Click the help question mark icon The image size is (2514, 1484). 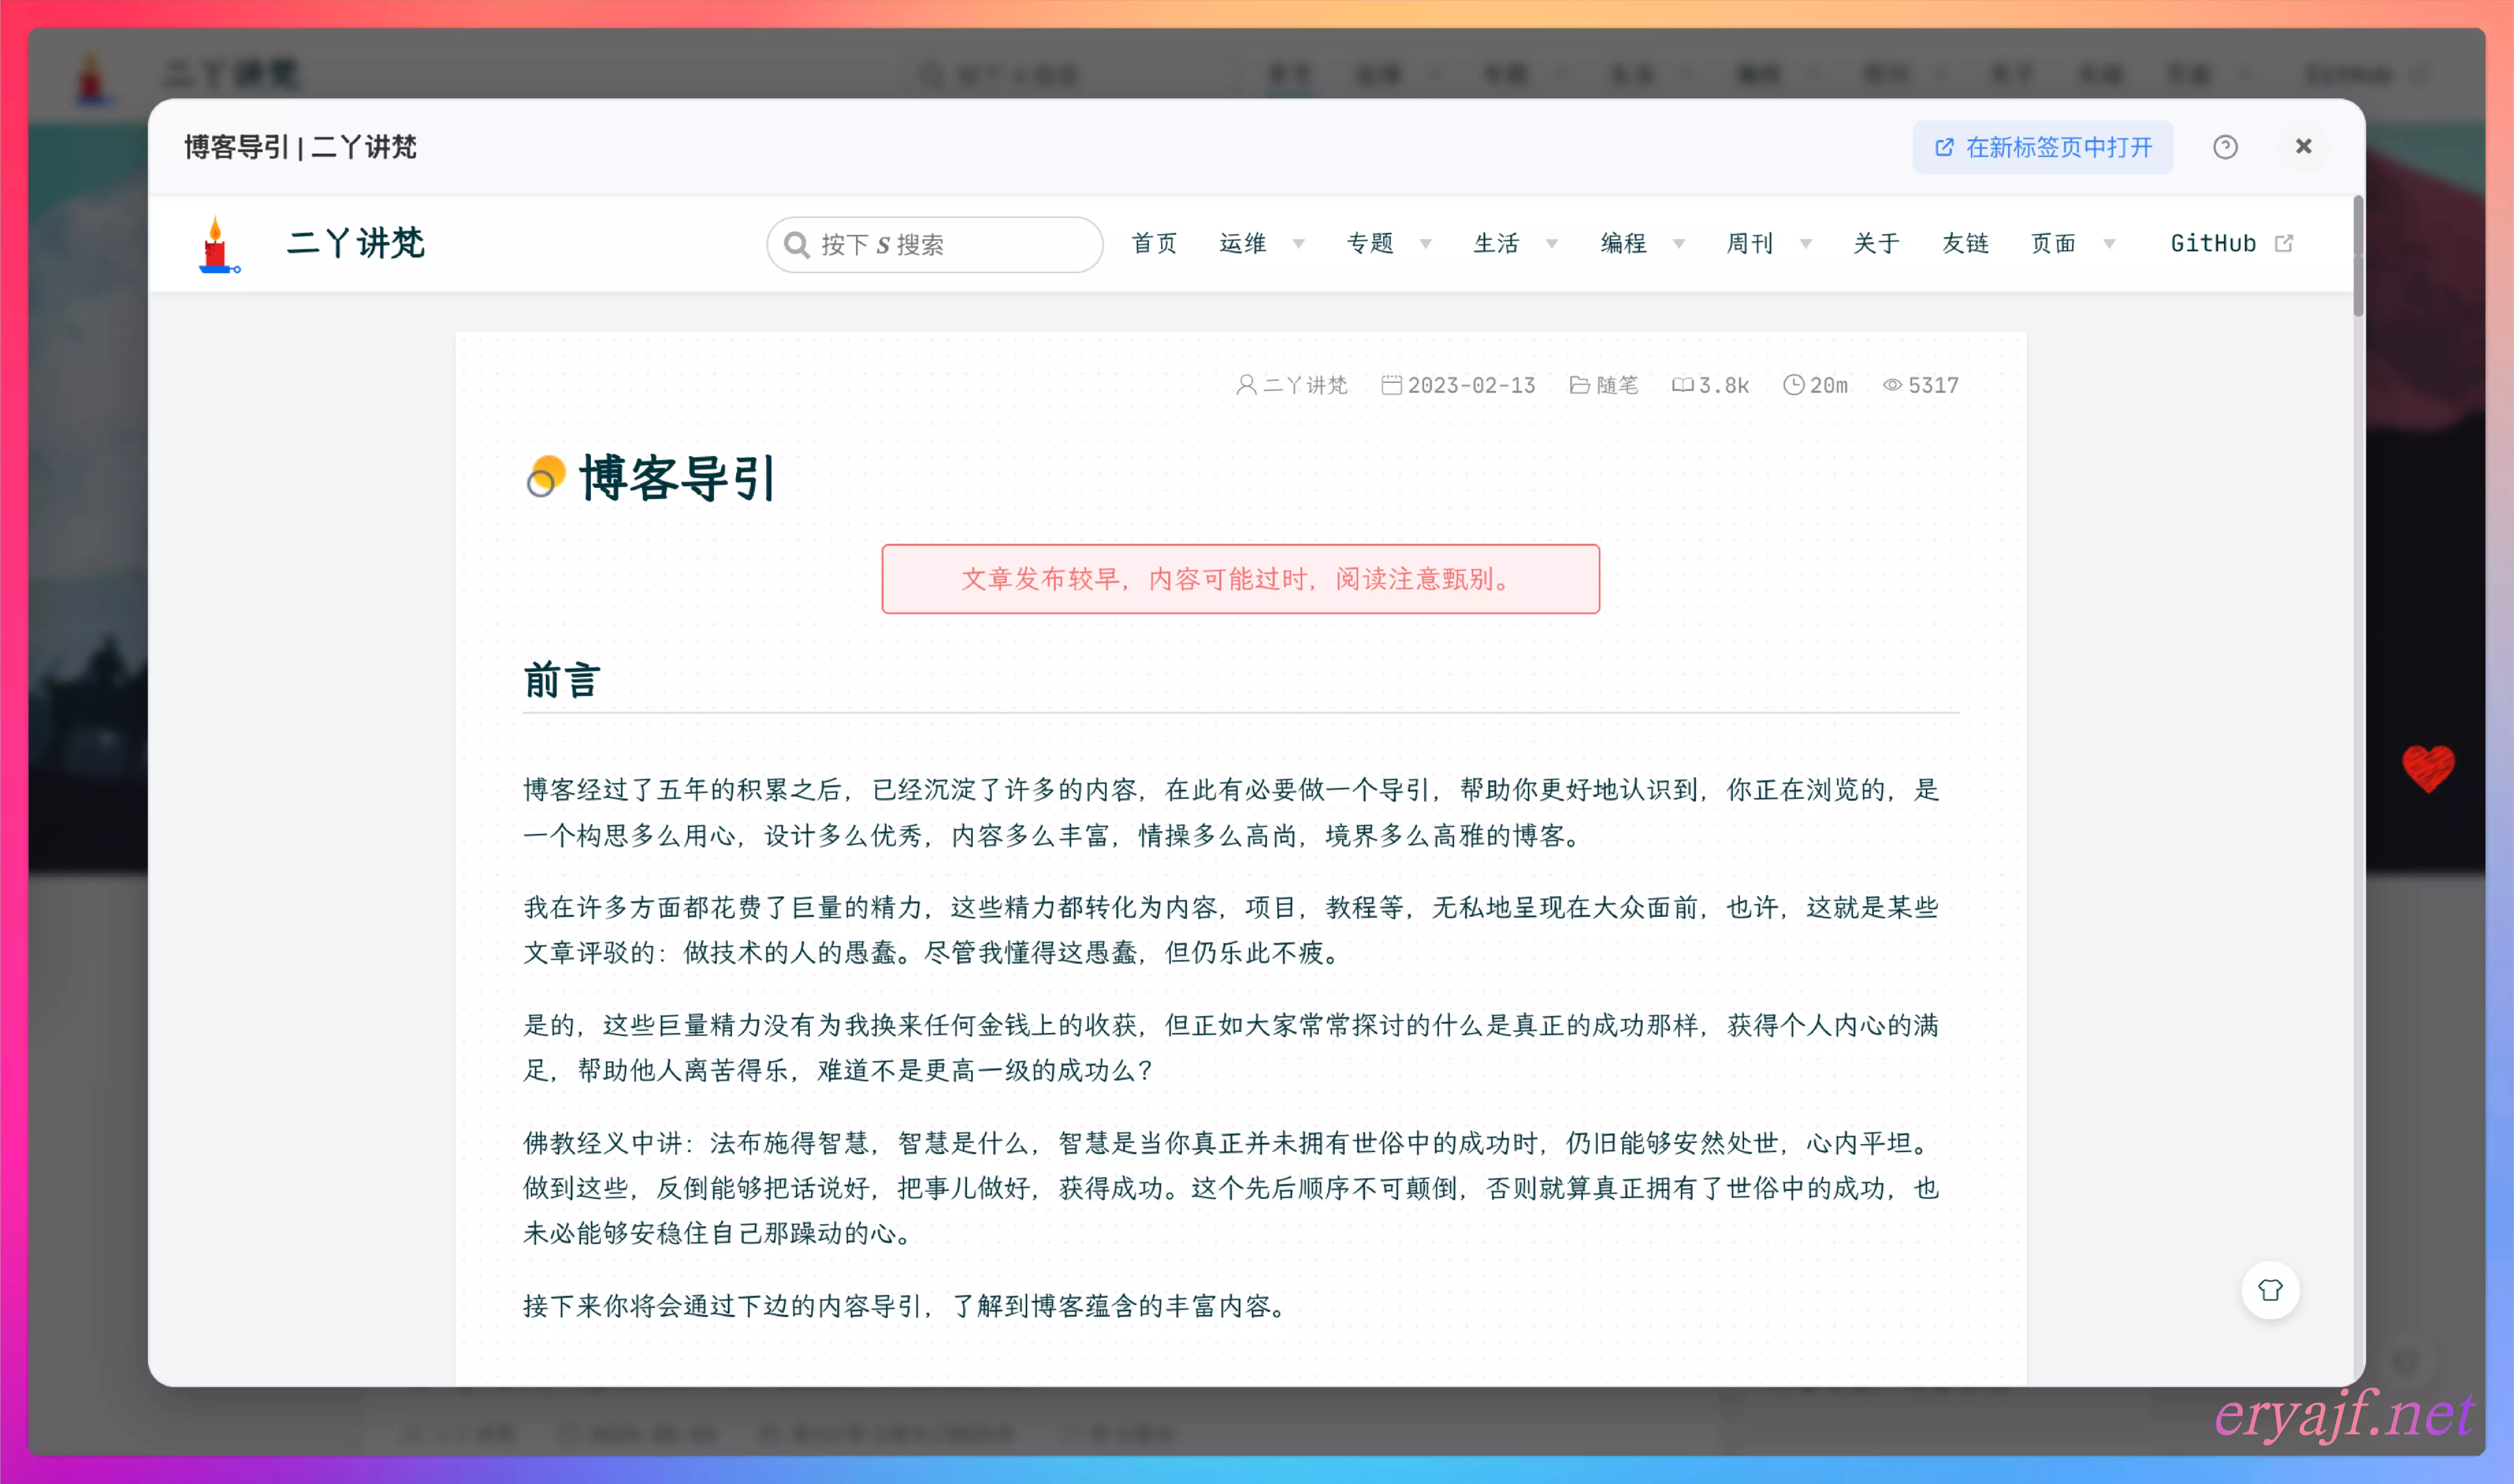point(2225,147)
